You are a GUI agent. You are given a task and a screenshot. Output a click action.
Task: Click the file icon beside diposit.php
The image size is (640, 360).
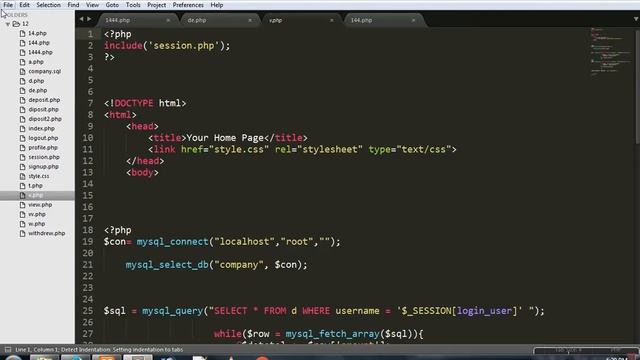click(x=22, y=109)
